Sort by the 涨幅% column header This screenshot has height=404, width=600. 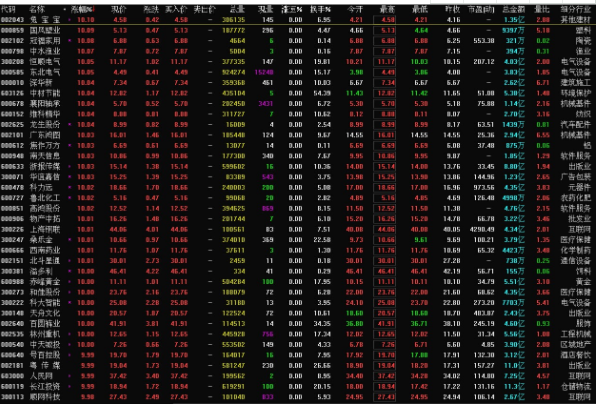tap(81, 7)
